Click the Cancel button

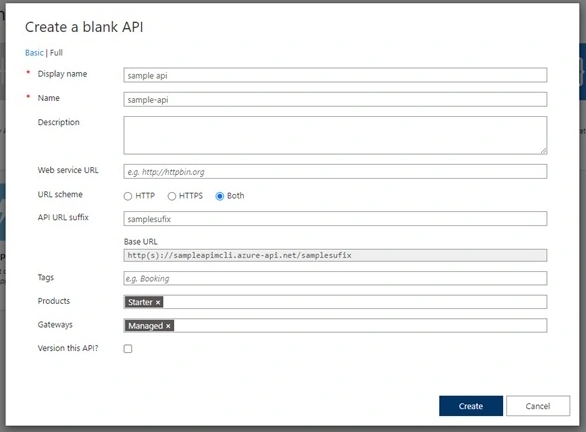(538, 406)
